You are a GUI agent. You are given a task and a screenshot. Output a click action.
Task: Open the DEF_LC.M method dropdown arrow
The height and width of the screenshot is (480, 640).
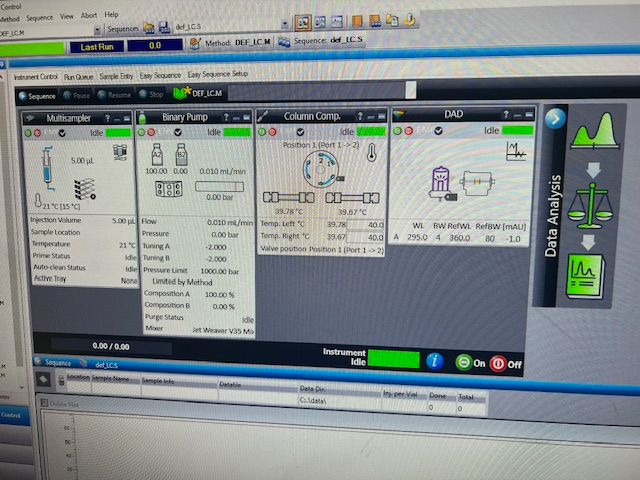[97, 30]
